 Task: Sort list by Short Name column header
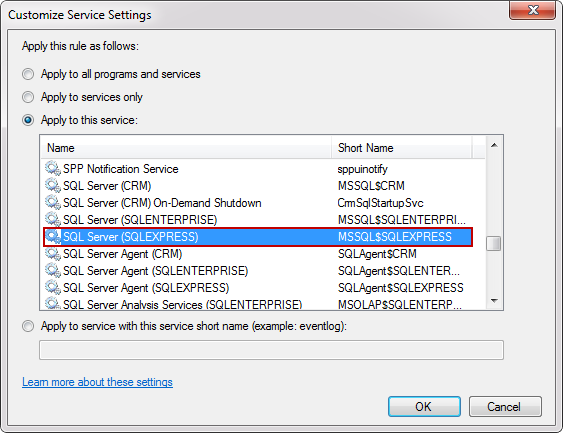401,148
